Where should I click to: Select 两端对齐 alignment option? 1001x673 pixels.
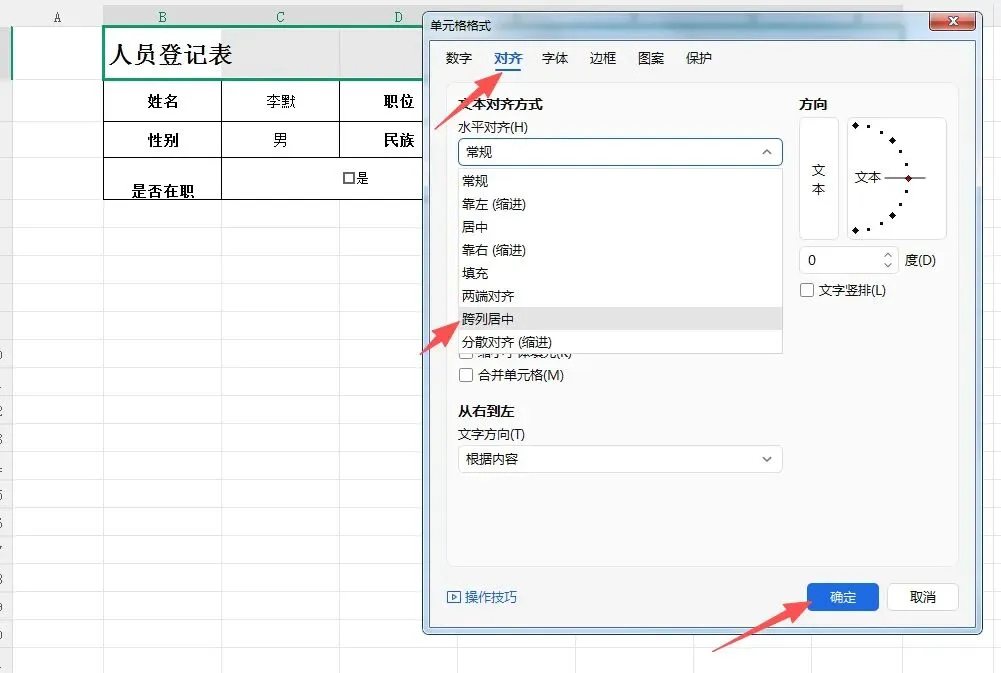coord(620,296)
